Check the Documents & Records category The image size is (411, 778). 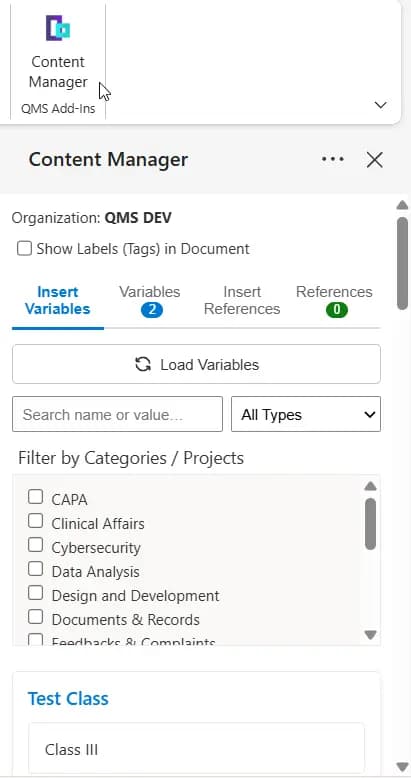(35, 617)
